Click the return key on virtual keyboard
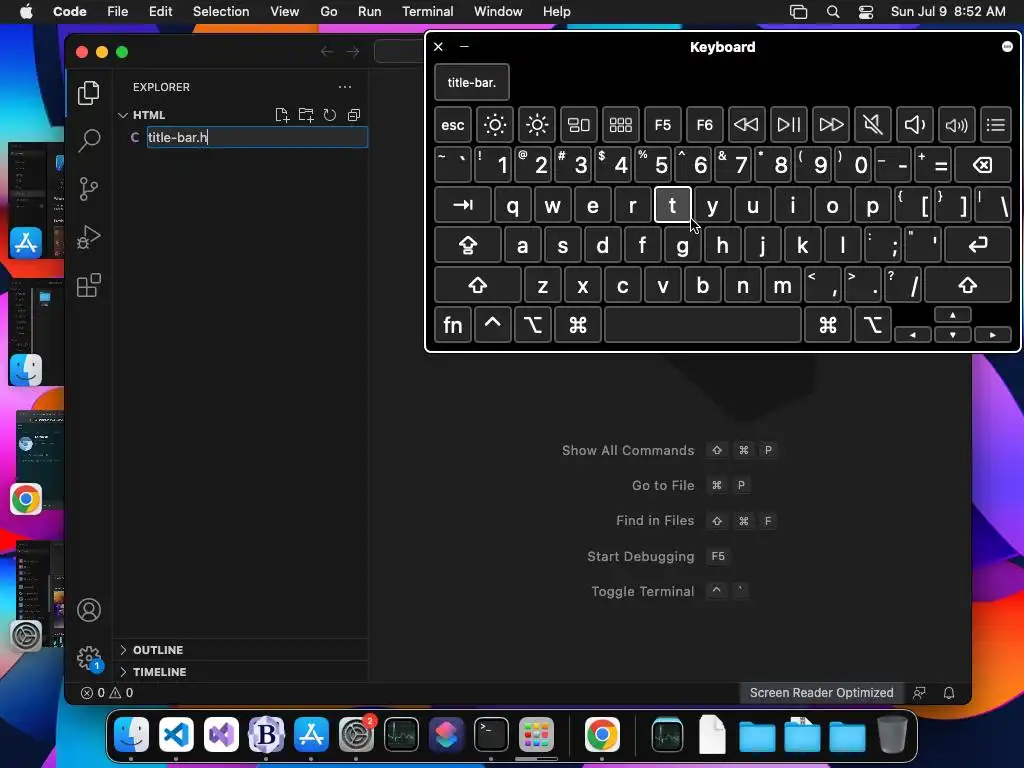Viewport: 1024px width, 768px height. [x=978, y=245]
